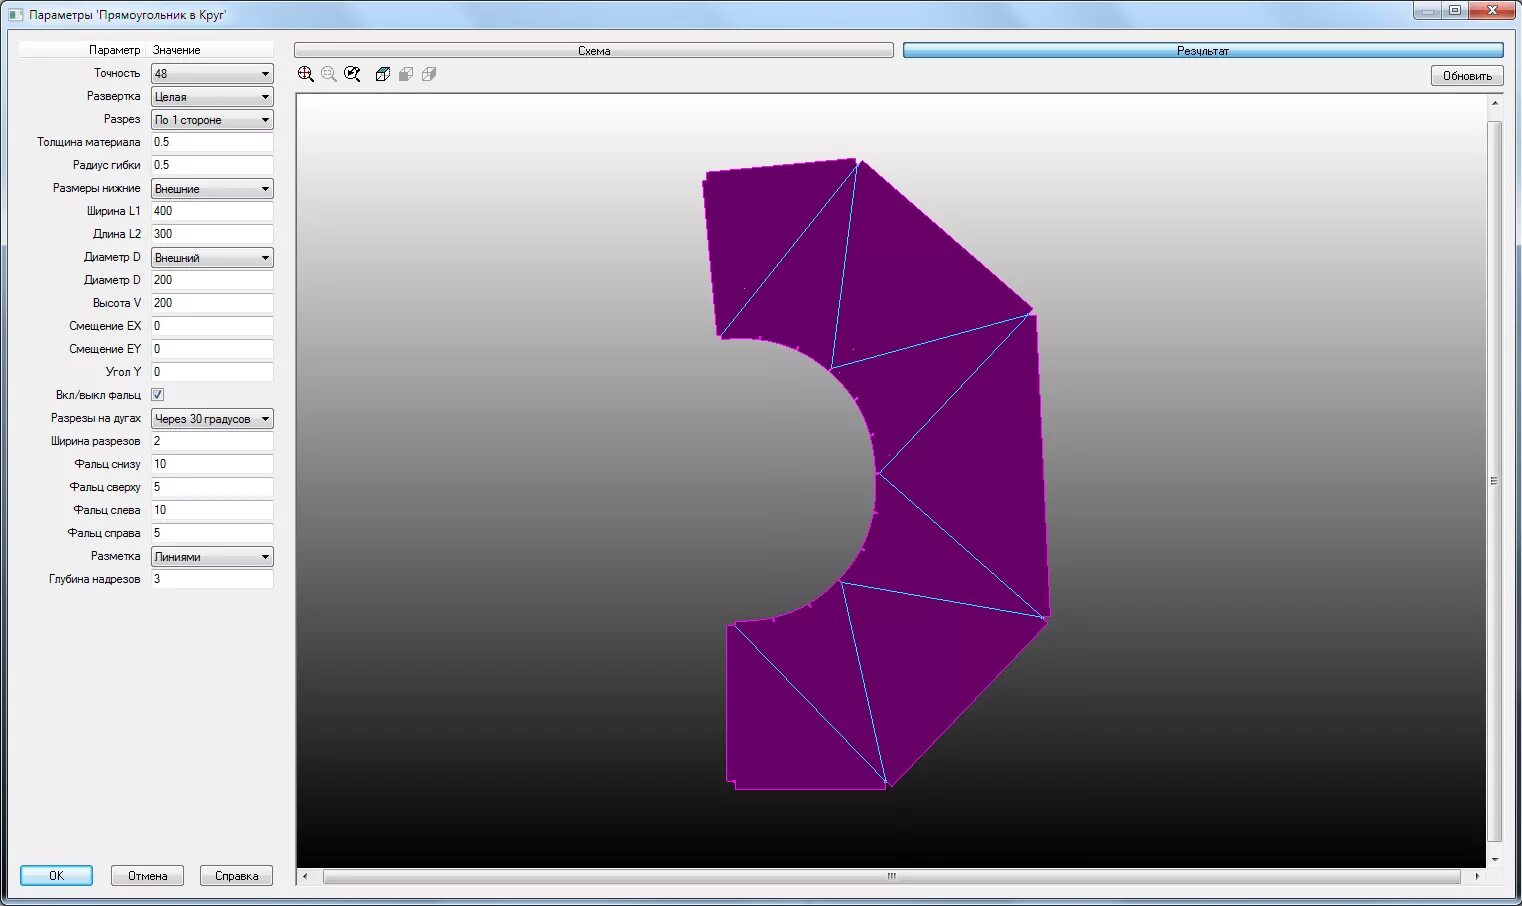Click the horizontal scrollbar thumb of preview

tap(892, 877)
